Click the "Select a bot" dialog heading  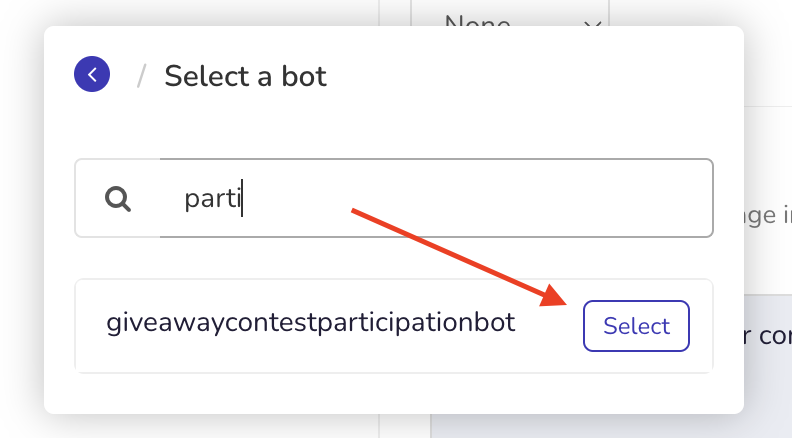(245, 76)
